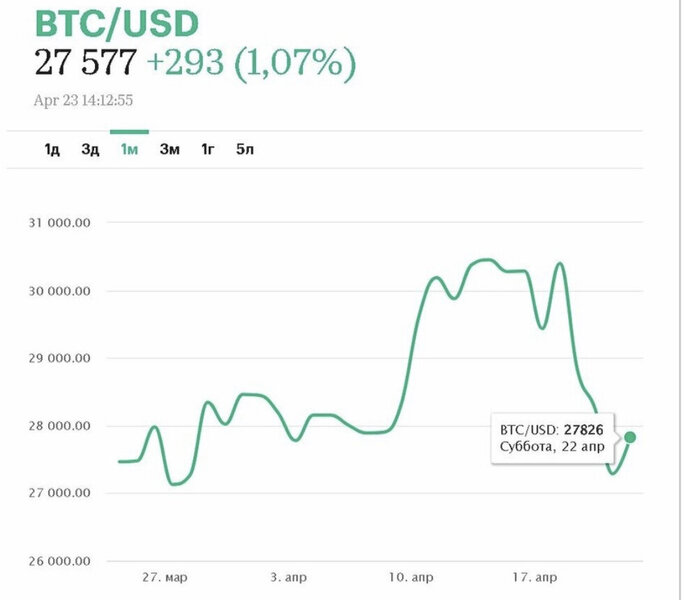Viewport: 695px width, 600px height.
Task: Click the Apr 23 14:12:55 timestamp
Action: pyautogui.click(x=83, y=100)
